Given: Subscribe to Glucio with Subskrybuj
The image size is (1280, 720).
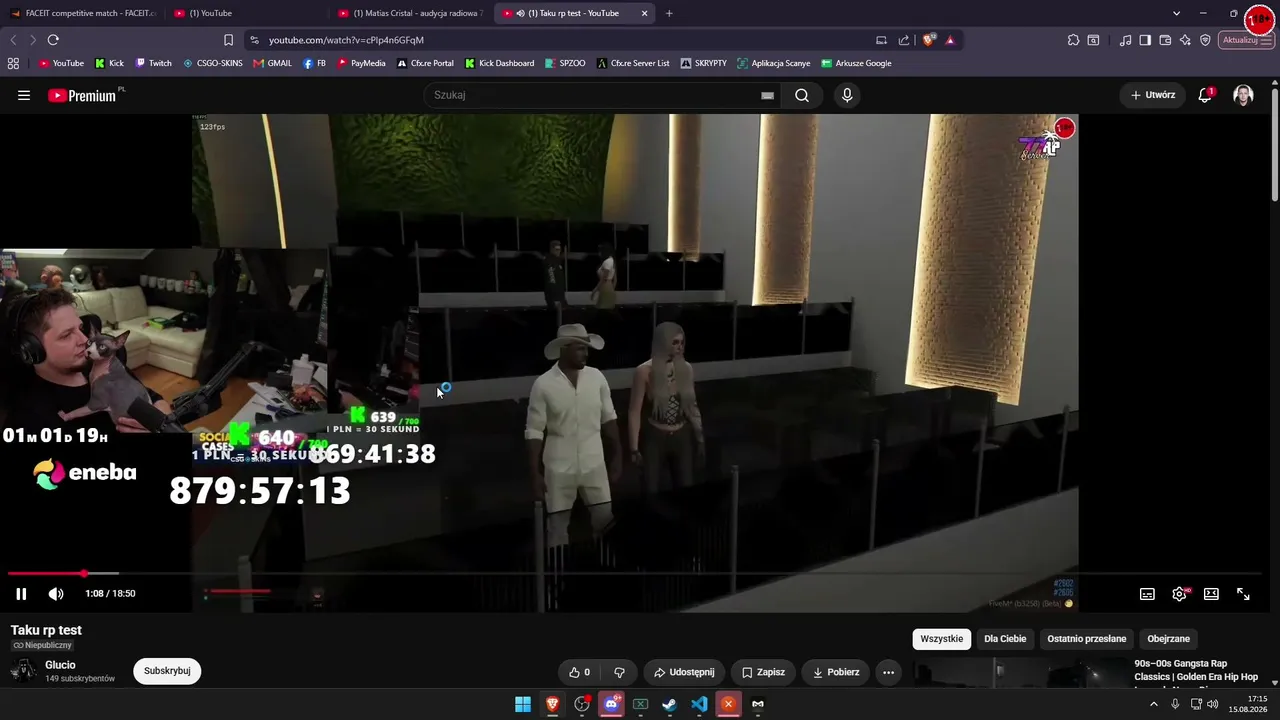Looking at the screenshot, I should pos(167,671).
